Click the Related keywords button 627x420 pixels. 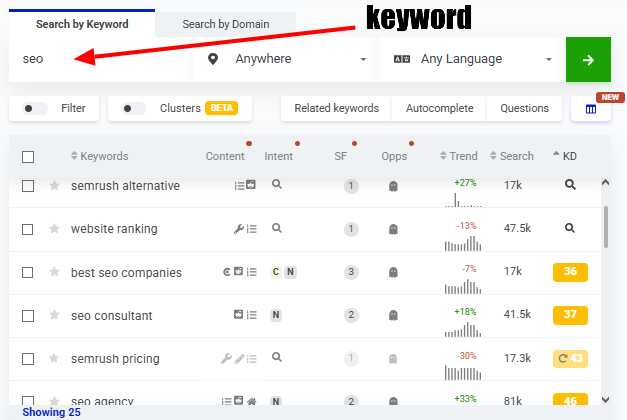click(336, 108)
